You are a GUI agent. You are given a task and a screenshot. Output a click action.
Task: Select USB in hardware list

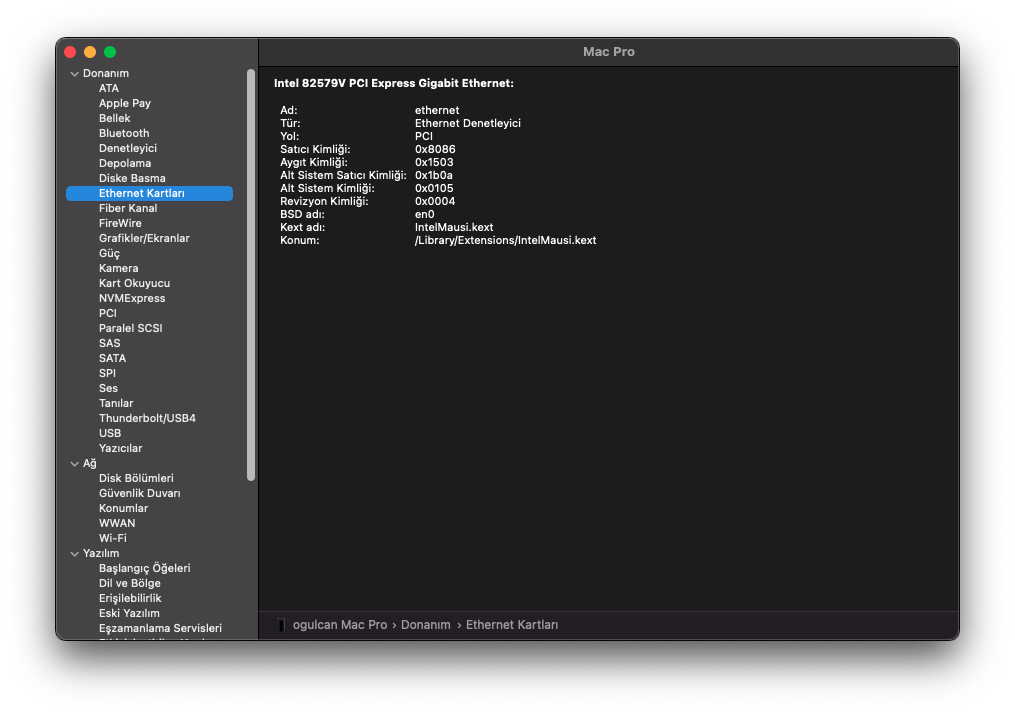click(110, 433)
